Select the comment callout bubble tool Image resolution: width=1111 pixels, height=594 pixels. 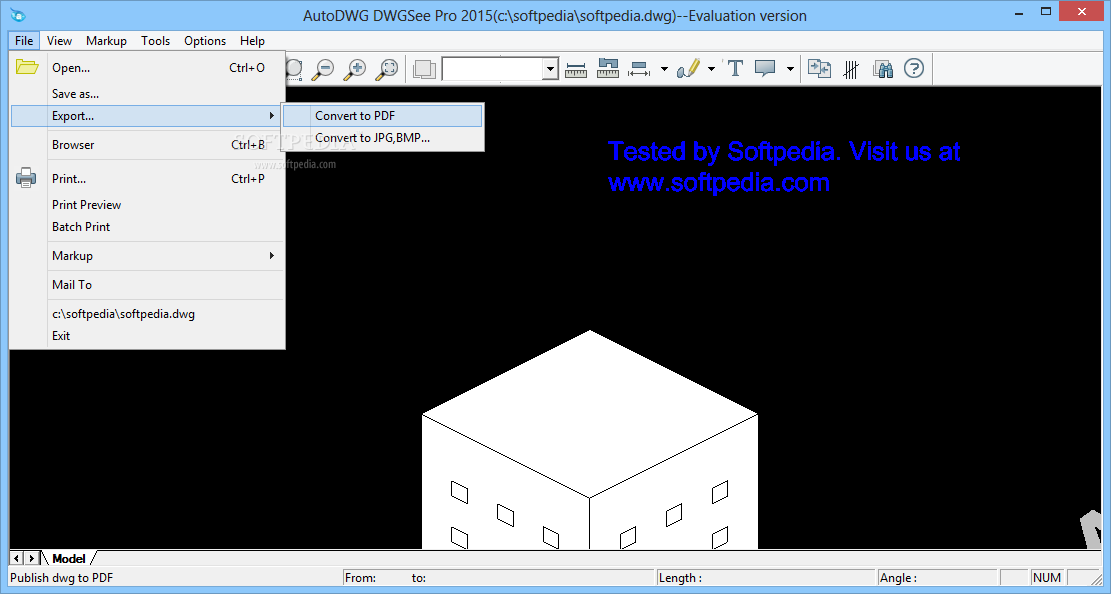[765, 69]
